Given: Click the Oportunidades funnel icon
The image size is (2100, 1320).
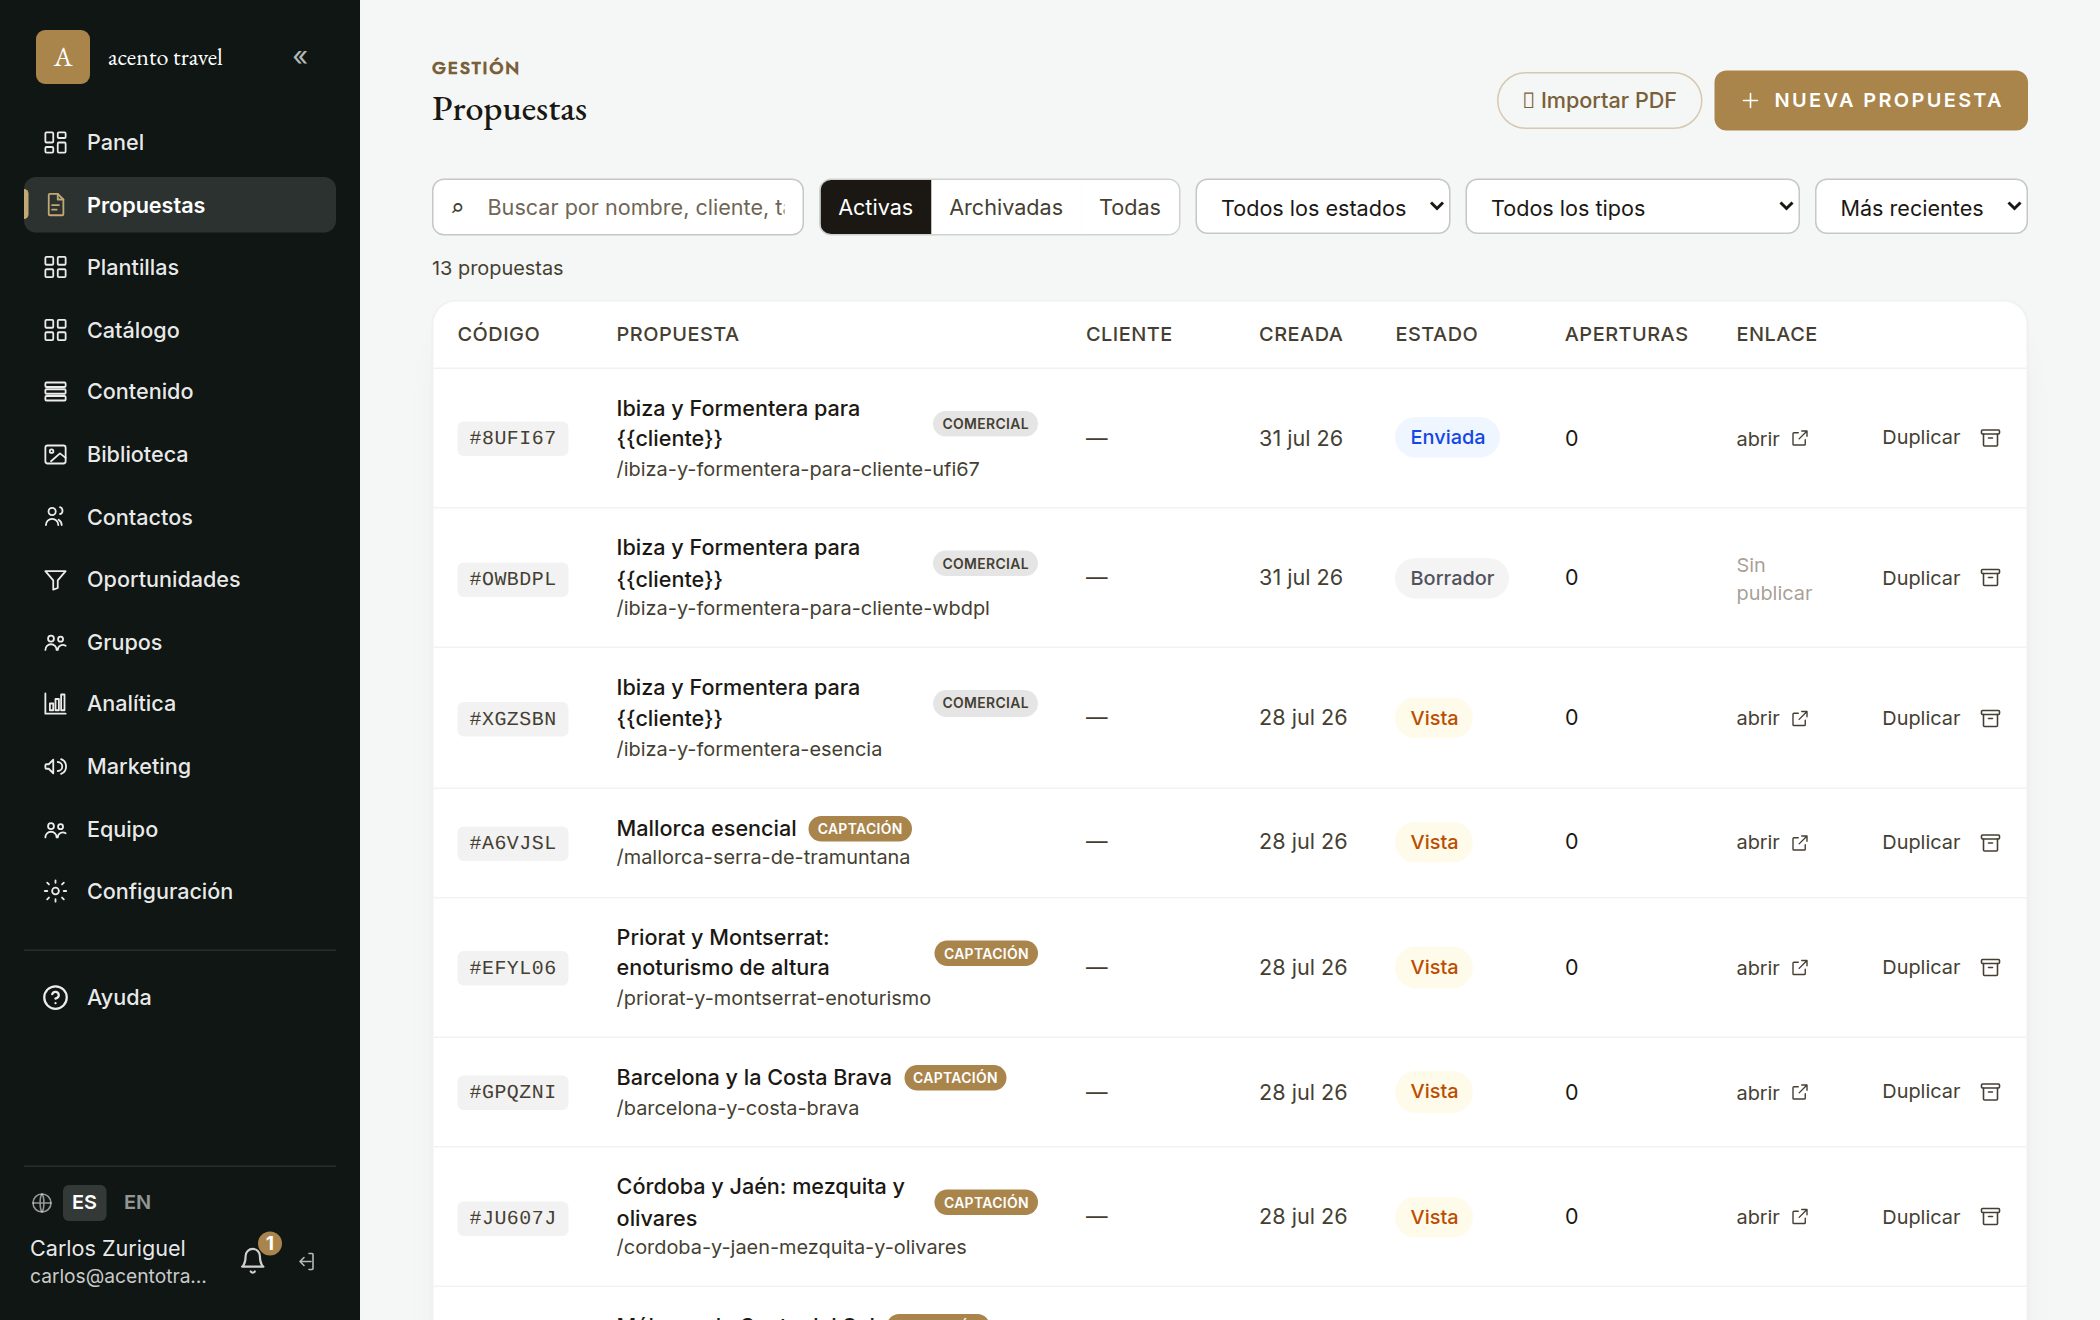Looking at the screenshot, I should [55, 580].
